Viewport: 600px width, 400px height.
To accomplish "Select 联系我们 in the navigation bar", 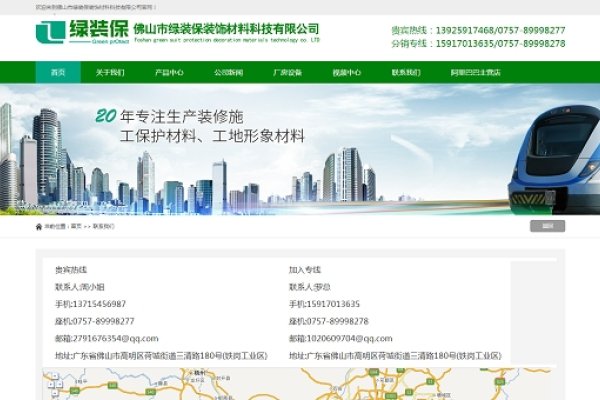I will click(406, 72).
